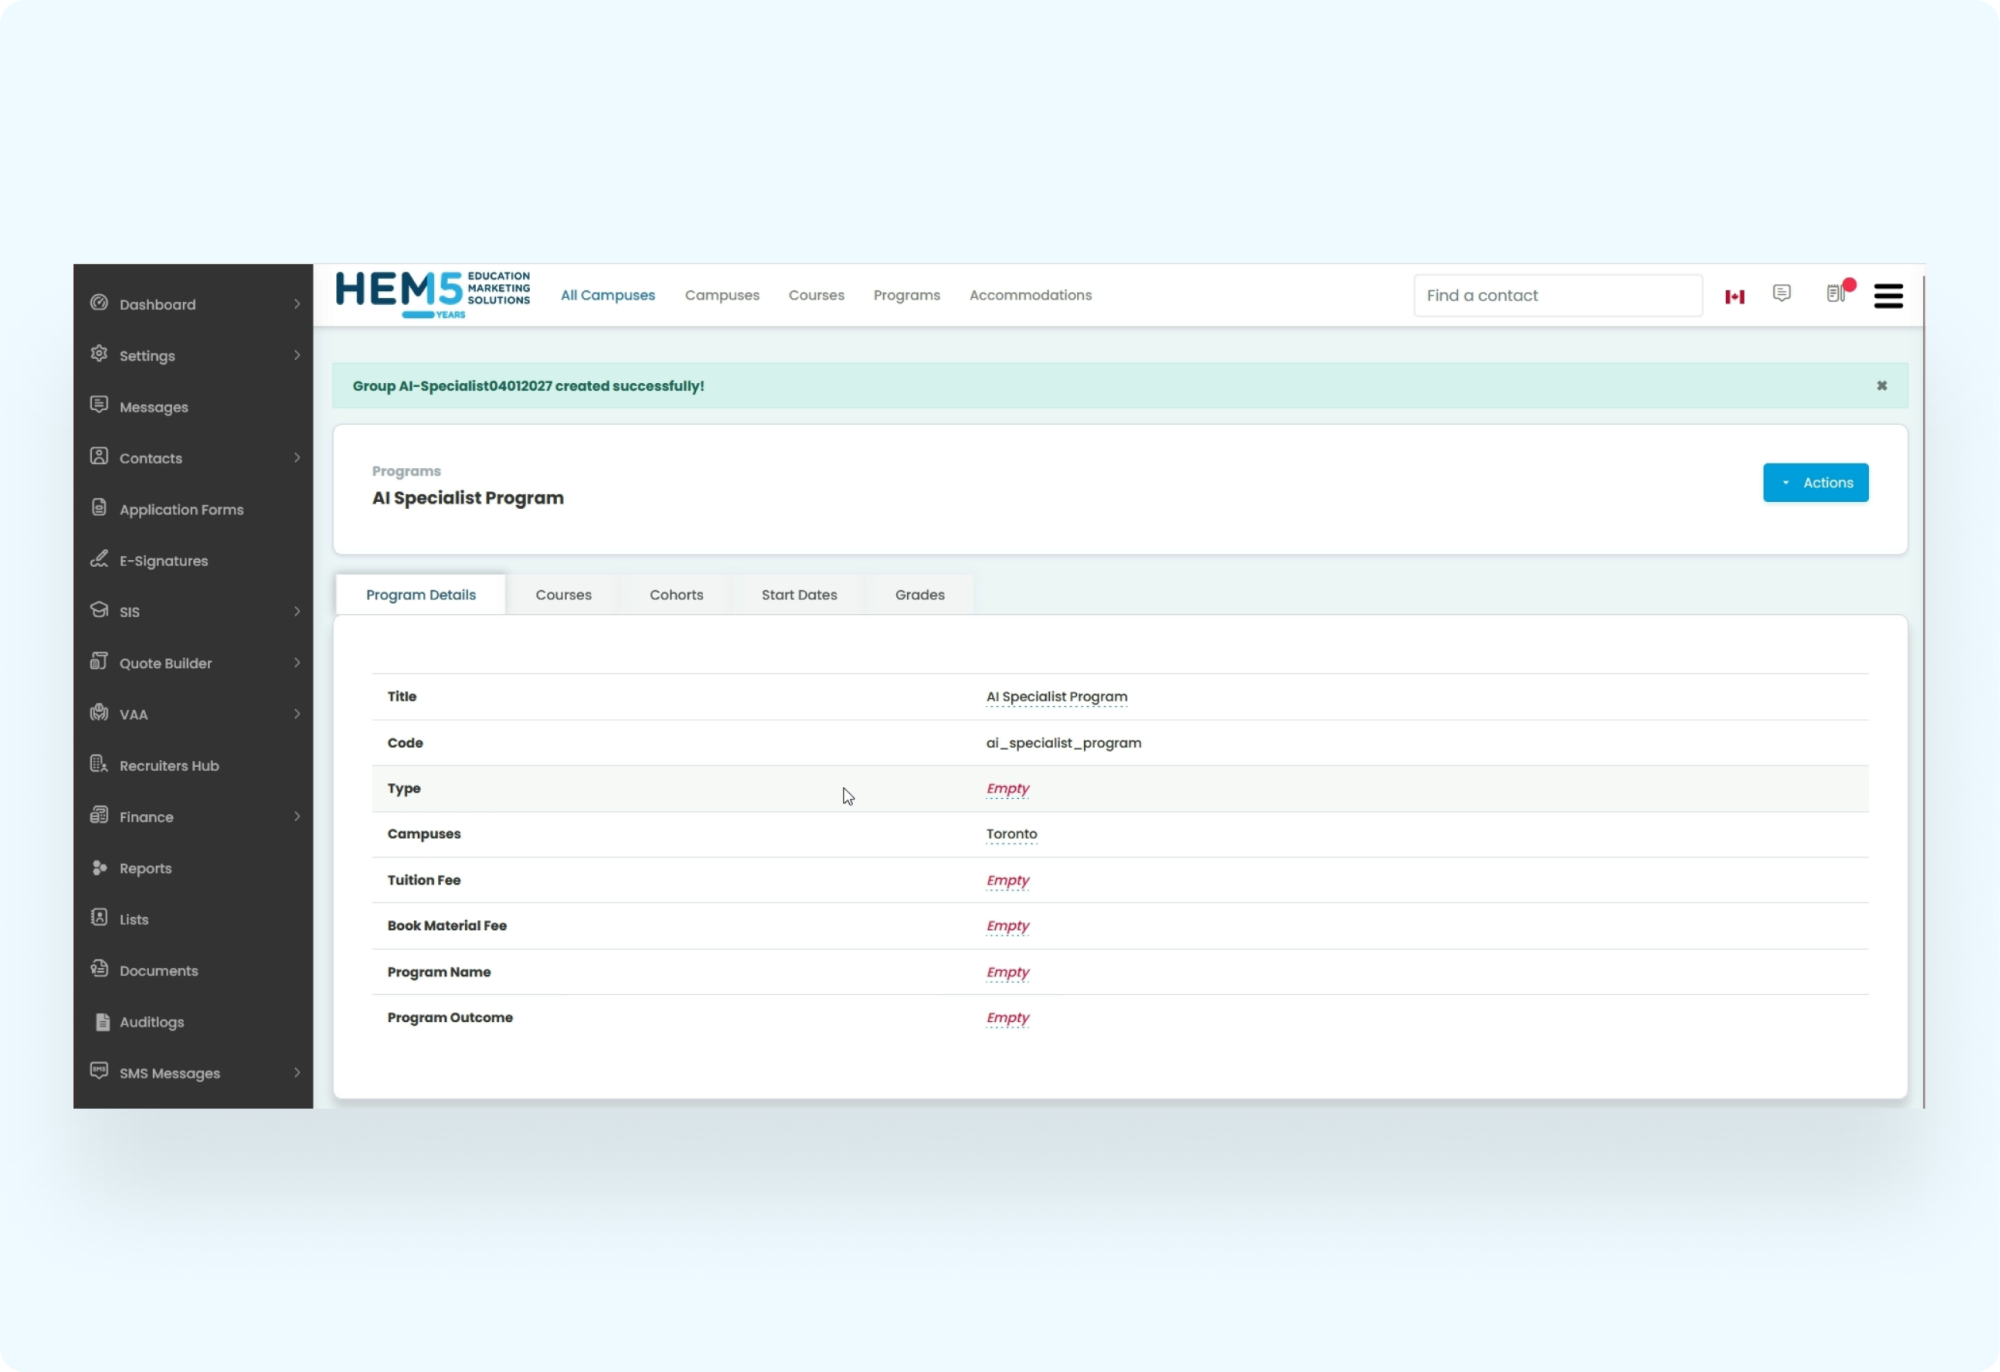Switch to the Start Dates tab
This screenshot has width=2000, height=1372.
(x=799, y=595)
